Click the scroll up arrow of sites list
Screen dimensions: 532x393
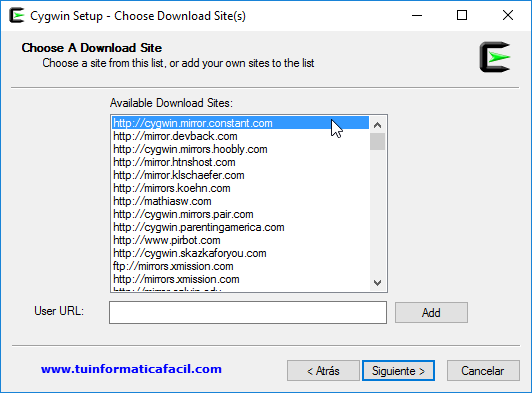tap(377, 125)
